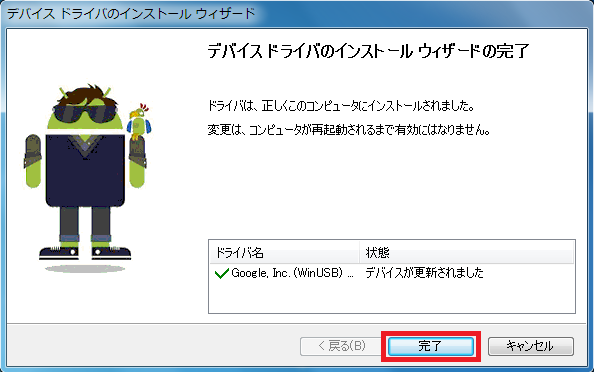Click the Android robot mascot image
This screenshot has height=372, width=594.
coord(87,178)
